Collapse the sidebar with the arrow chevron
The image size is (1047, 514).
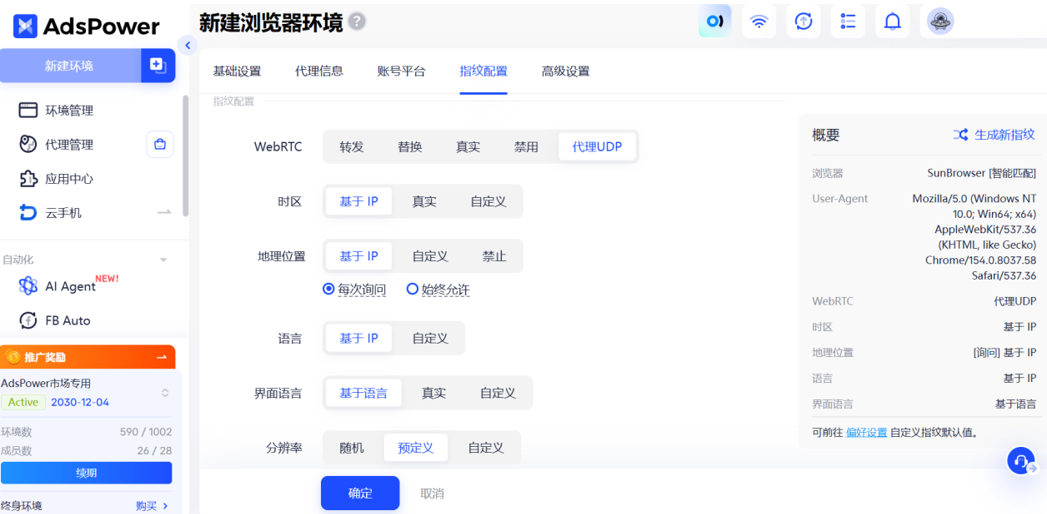tap(188, 45)
